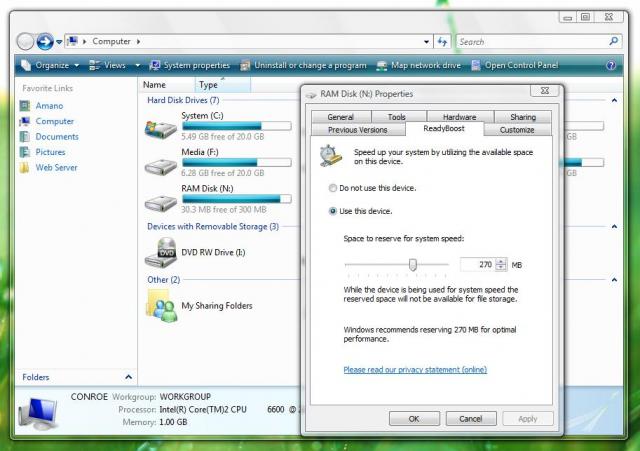This screenshot has width=640, height=451.
Task: Close the RAM Disk Properties dialog
Action: tap(544, 91)
